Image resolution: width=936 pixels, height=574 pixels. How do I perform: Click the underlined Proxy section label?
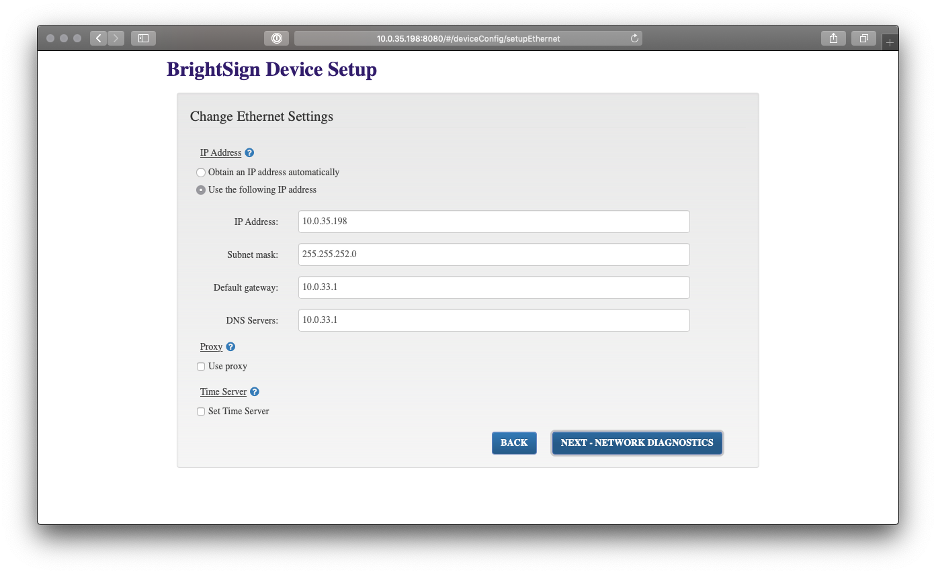pyautogui.click(x=211, y=347)
